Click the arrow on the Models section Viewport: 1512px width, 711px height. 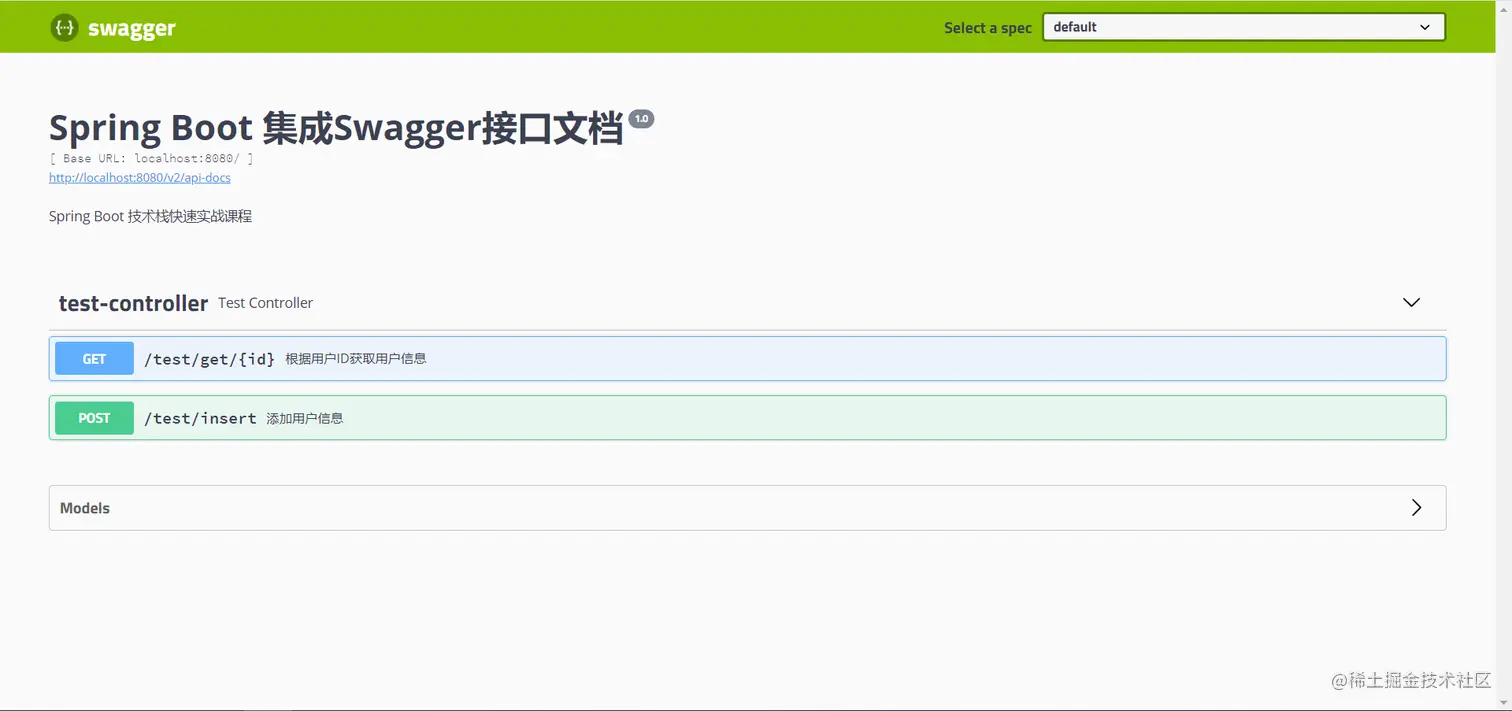(x=1416, y=508)
